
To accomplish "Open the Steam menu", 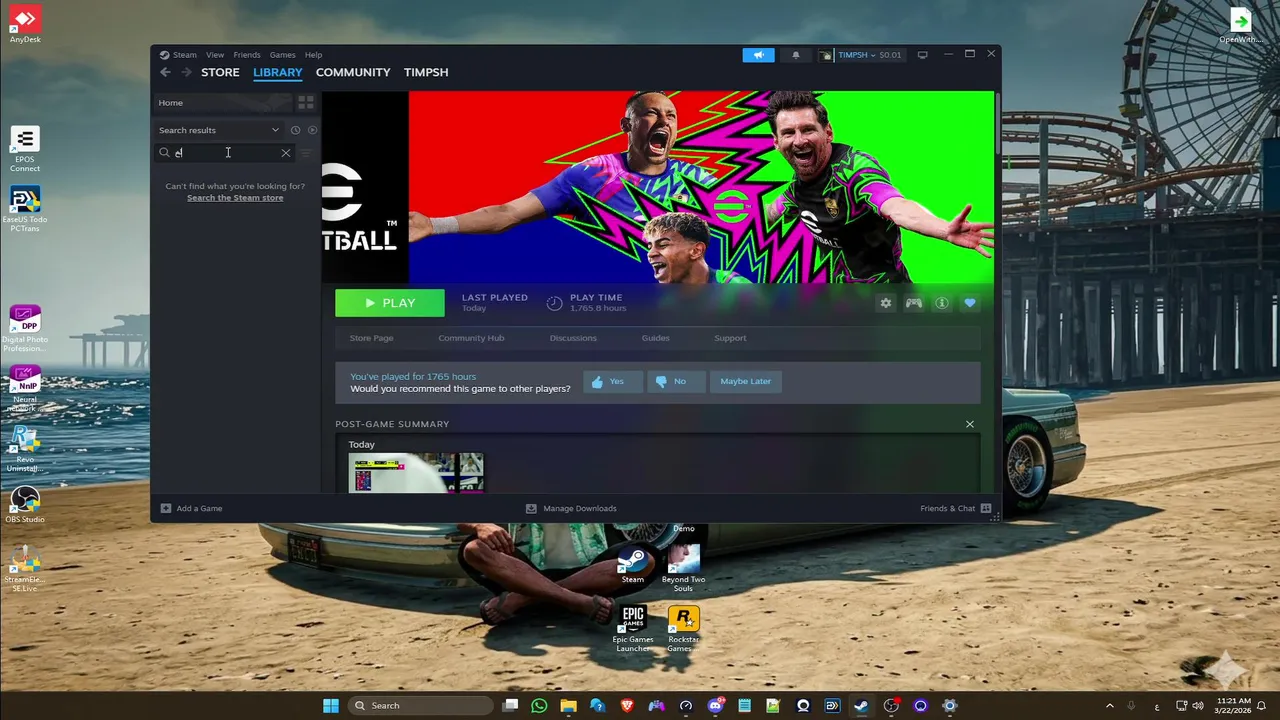I will pyautogui.click(x=185, y=55).
